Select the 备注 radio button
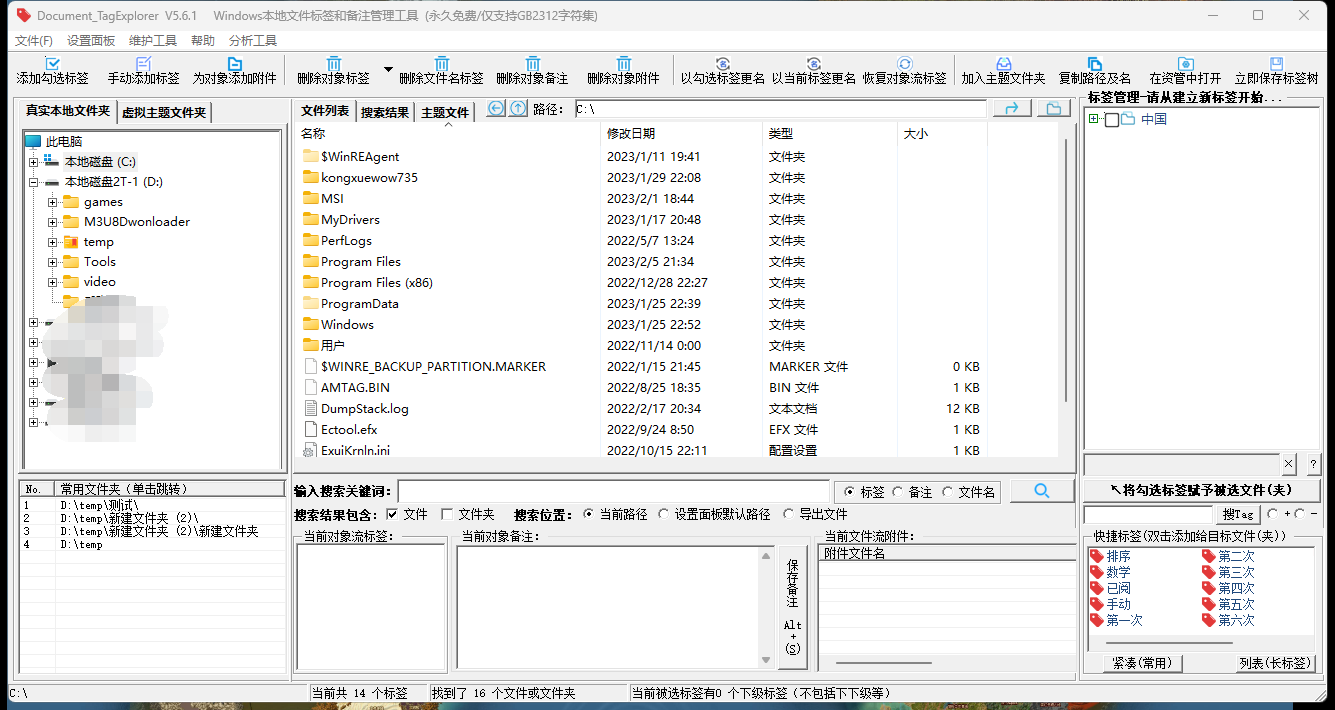Viewport: 1335px width, 710px height. tap(898, 492)
